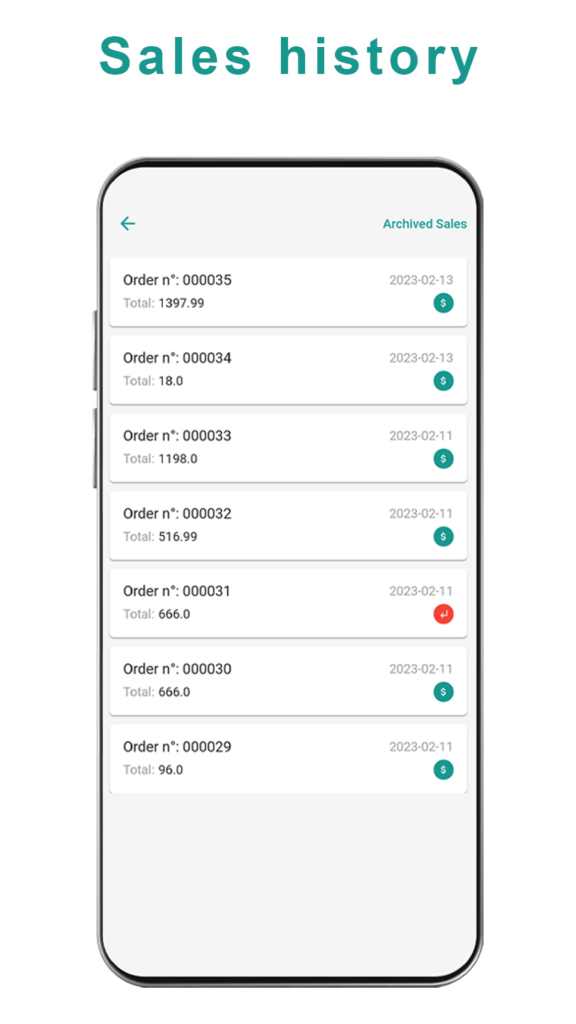Tap the back arrow icon
This screenshot has width=576, height=1024.
click(127, 224)
